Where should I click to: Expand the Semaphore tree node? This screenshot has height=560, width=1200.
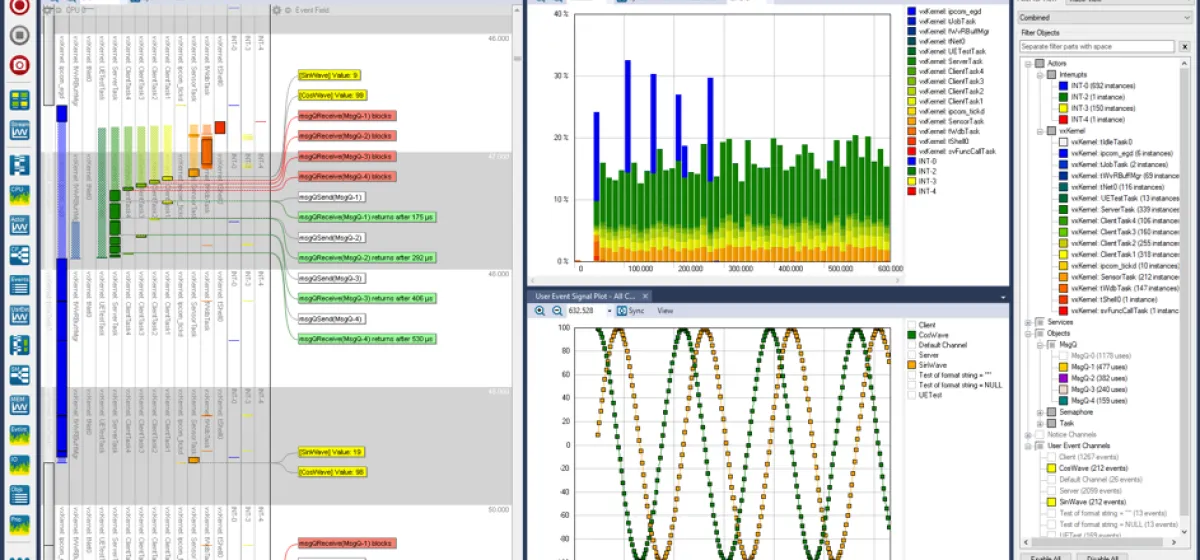point(1039,412)
